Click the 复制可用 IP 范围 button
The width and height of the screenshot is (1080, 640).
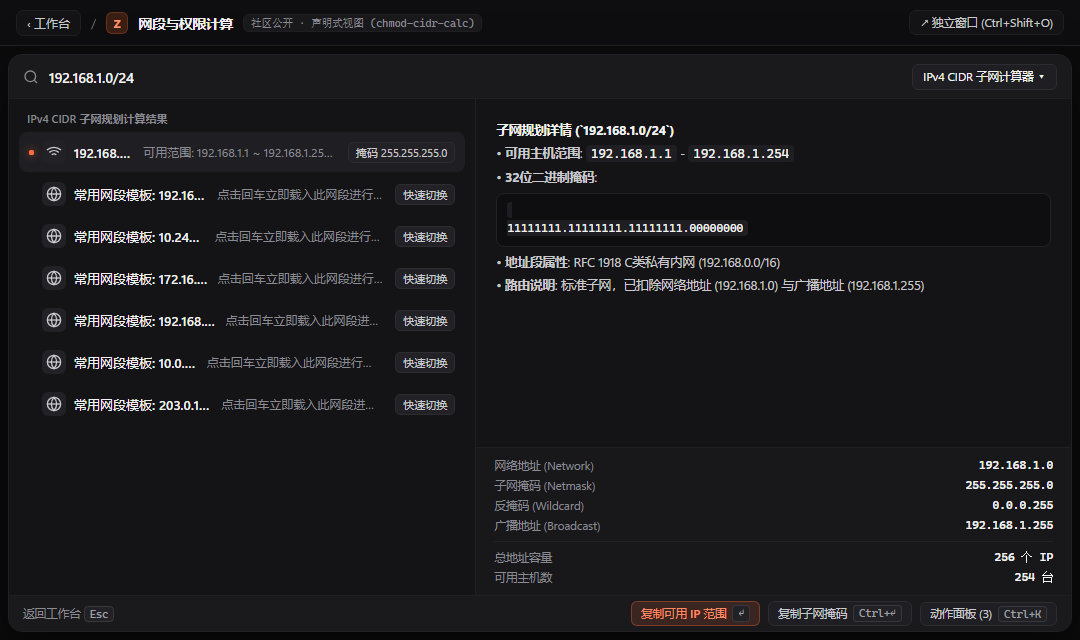pos(695,613)
